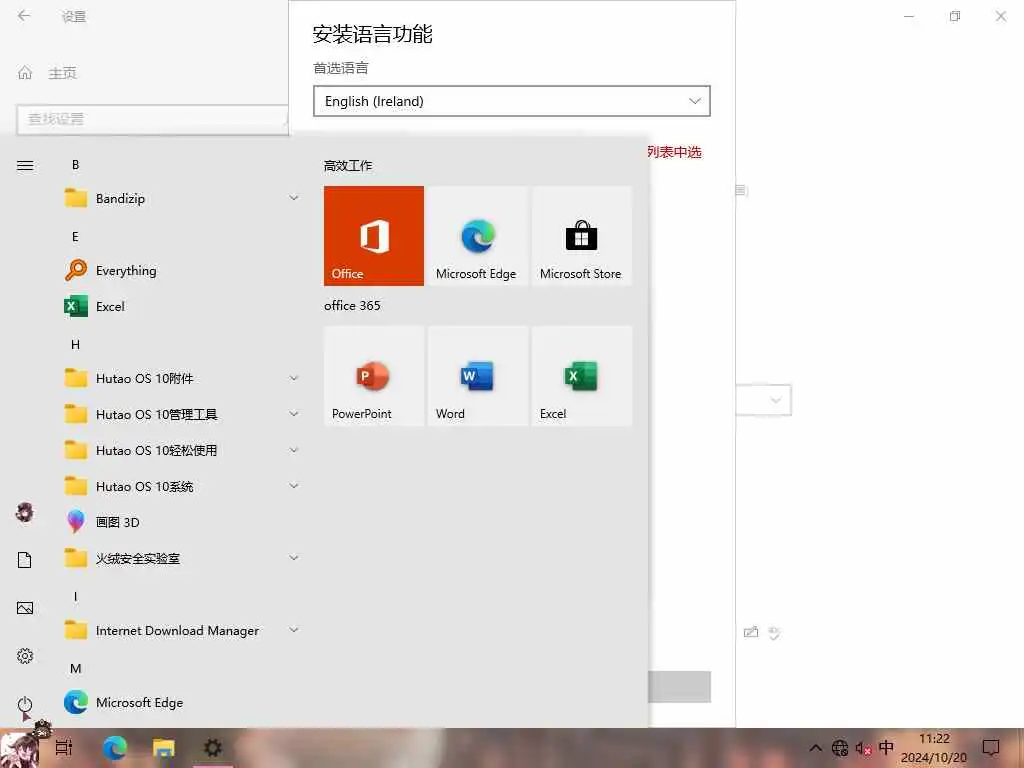Screen dimensions: 1024x768
Task: Open Task View on the taskbar
Action: point(64,748)
